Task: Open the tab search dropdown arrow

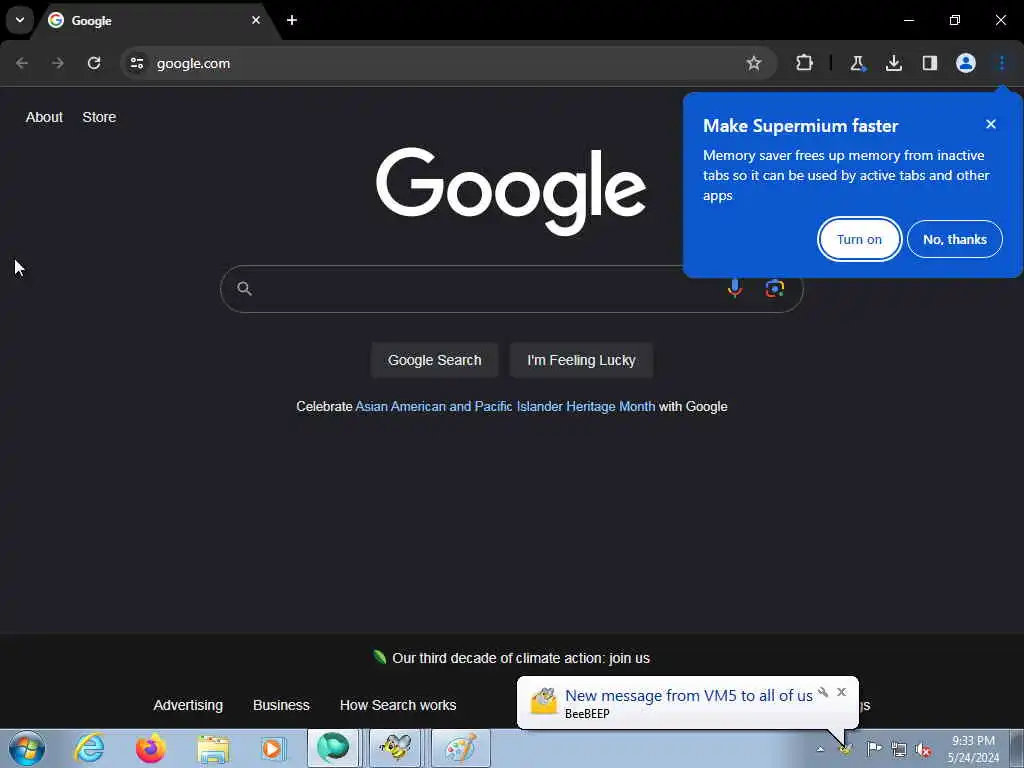Action: click(20, 20)
